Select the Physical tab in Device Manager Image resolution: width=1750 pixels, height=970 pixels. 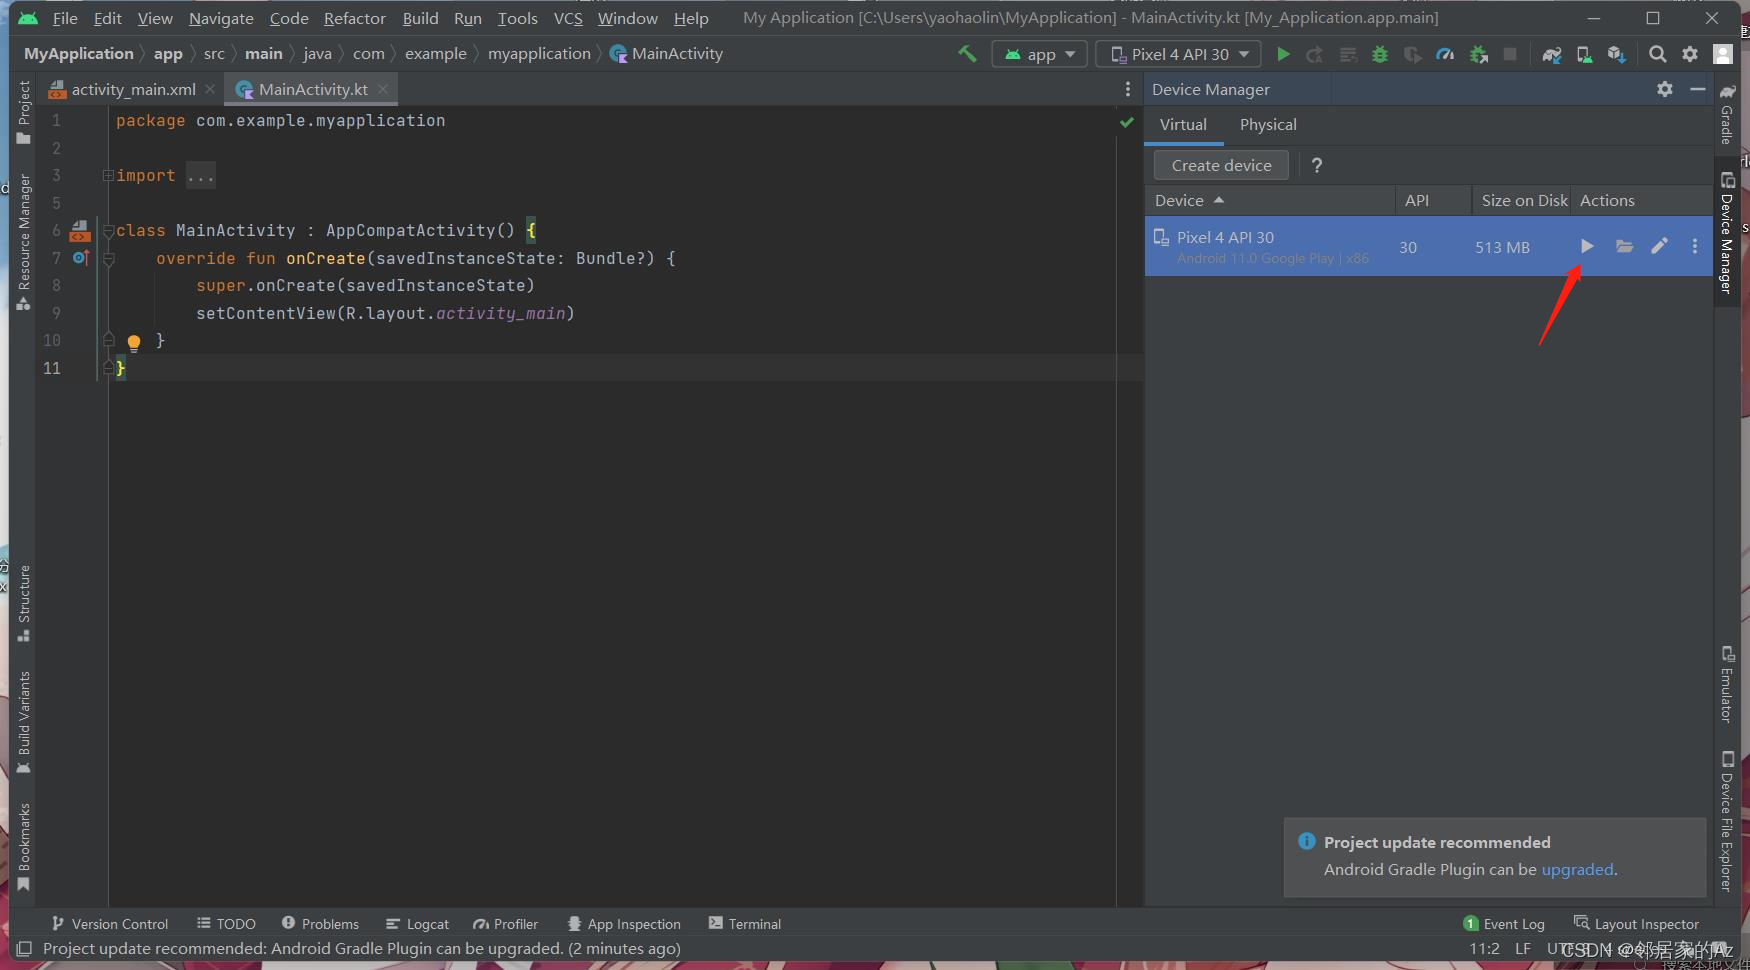point(1268,125)
